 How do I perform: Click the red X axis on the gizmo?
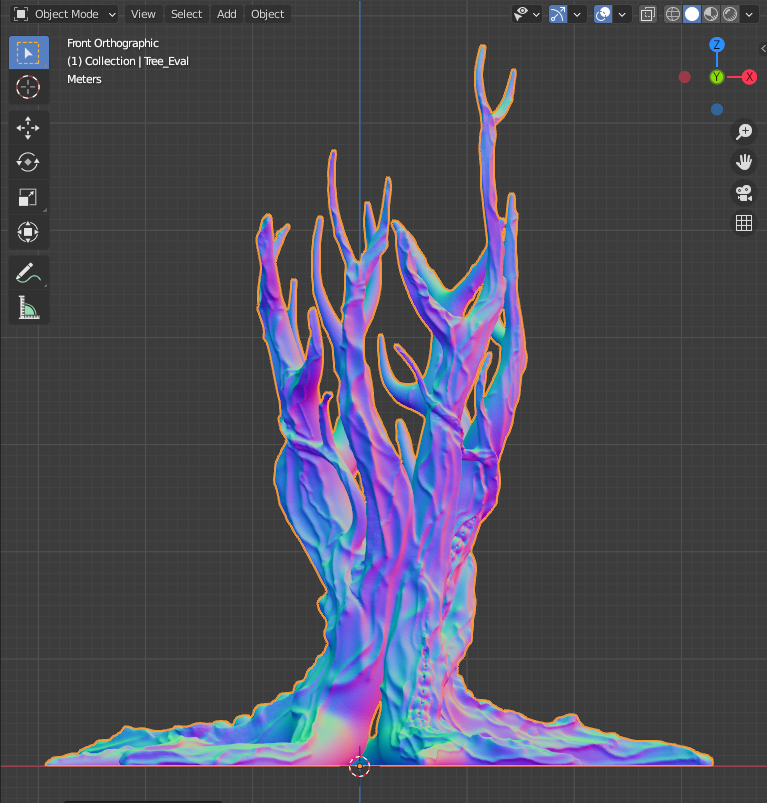point(749,77)
